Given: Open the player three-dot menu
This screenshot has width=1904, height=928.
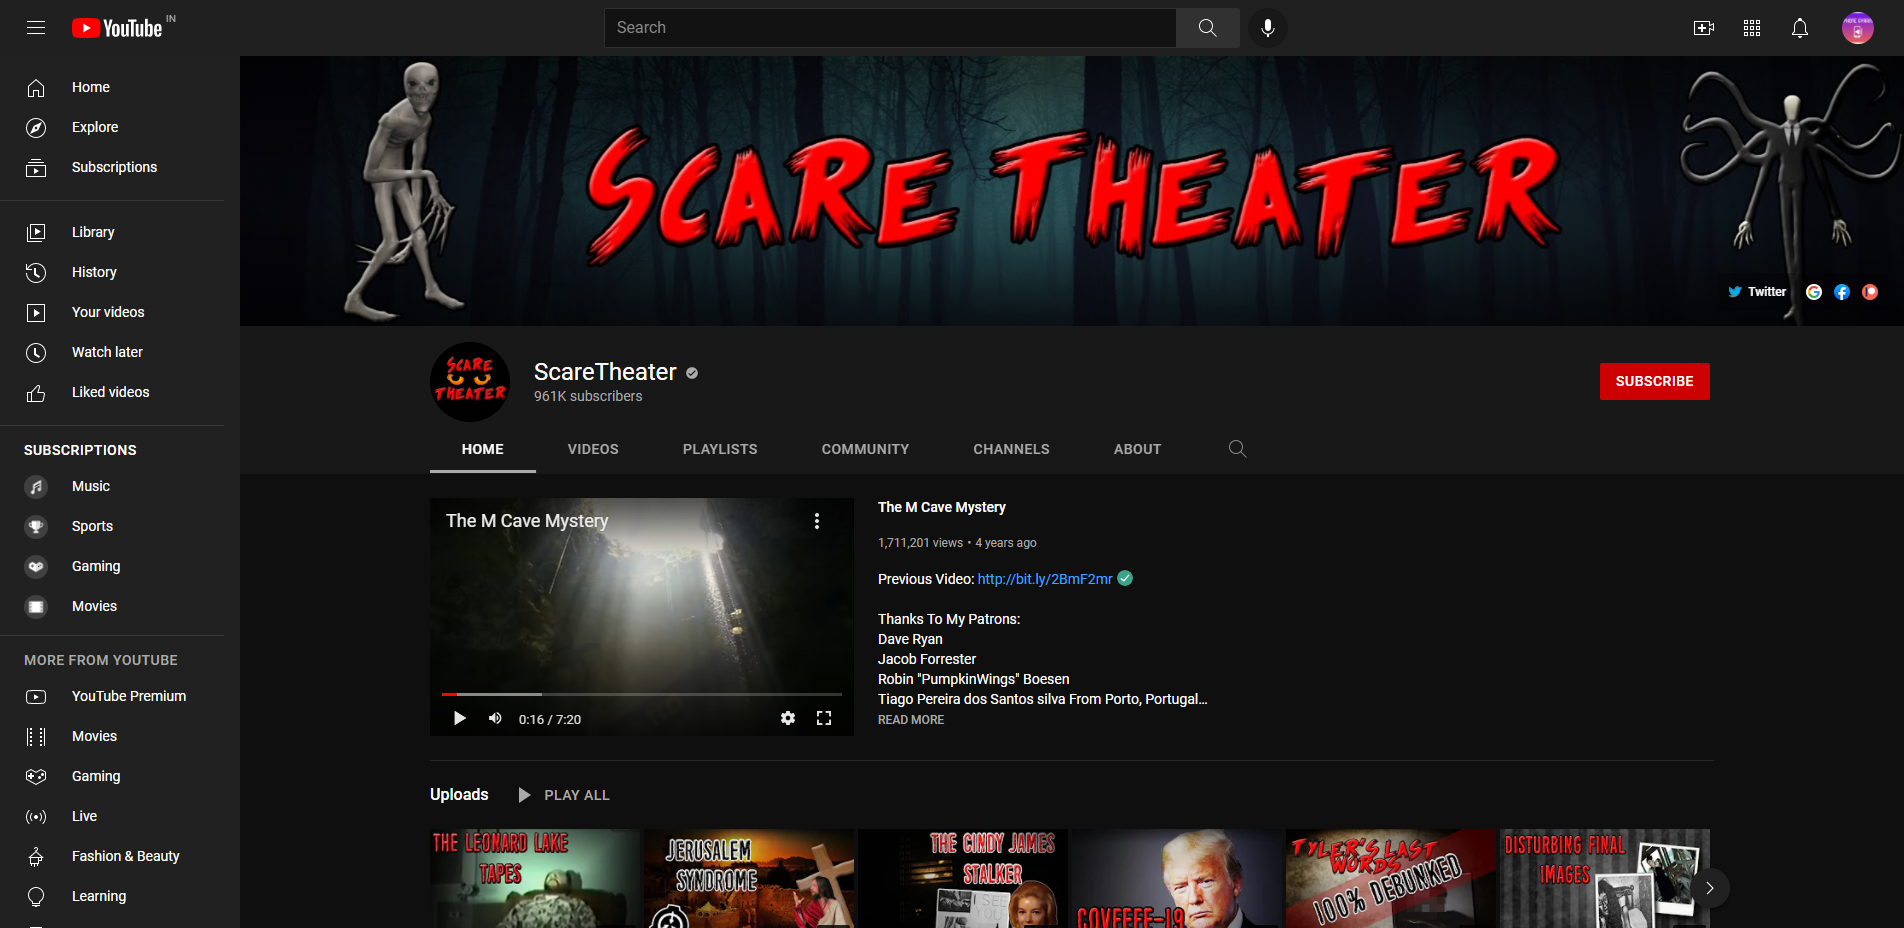Looking at the screenshot, I should pyautogui.click(x=817, y=521).
